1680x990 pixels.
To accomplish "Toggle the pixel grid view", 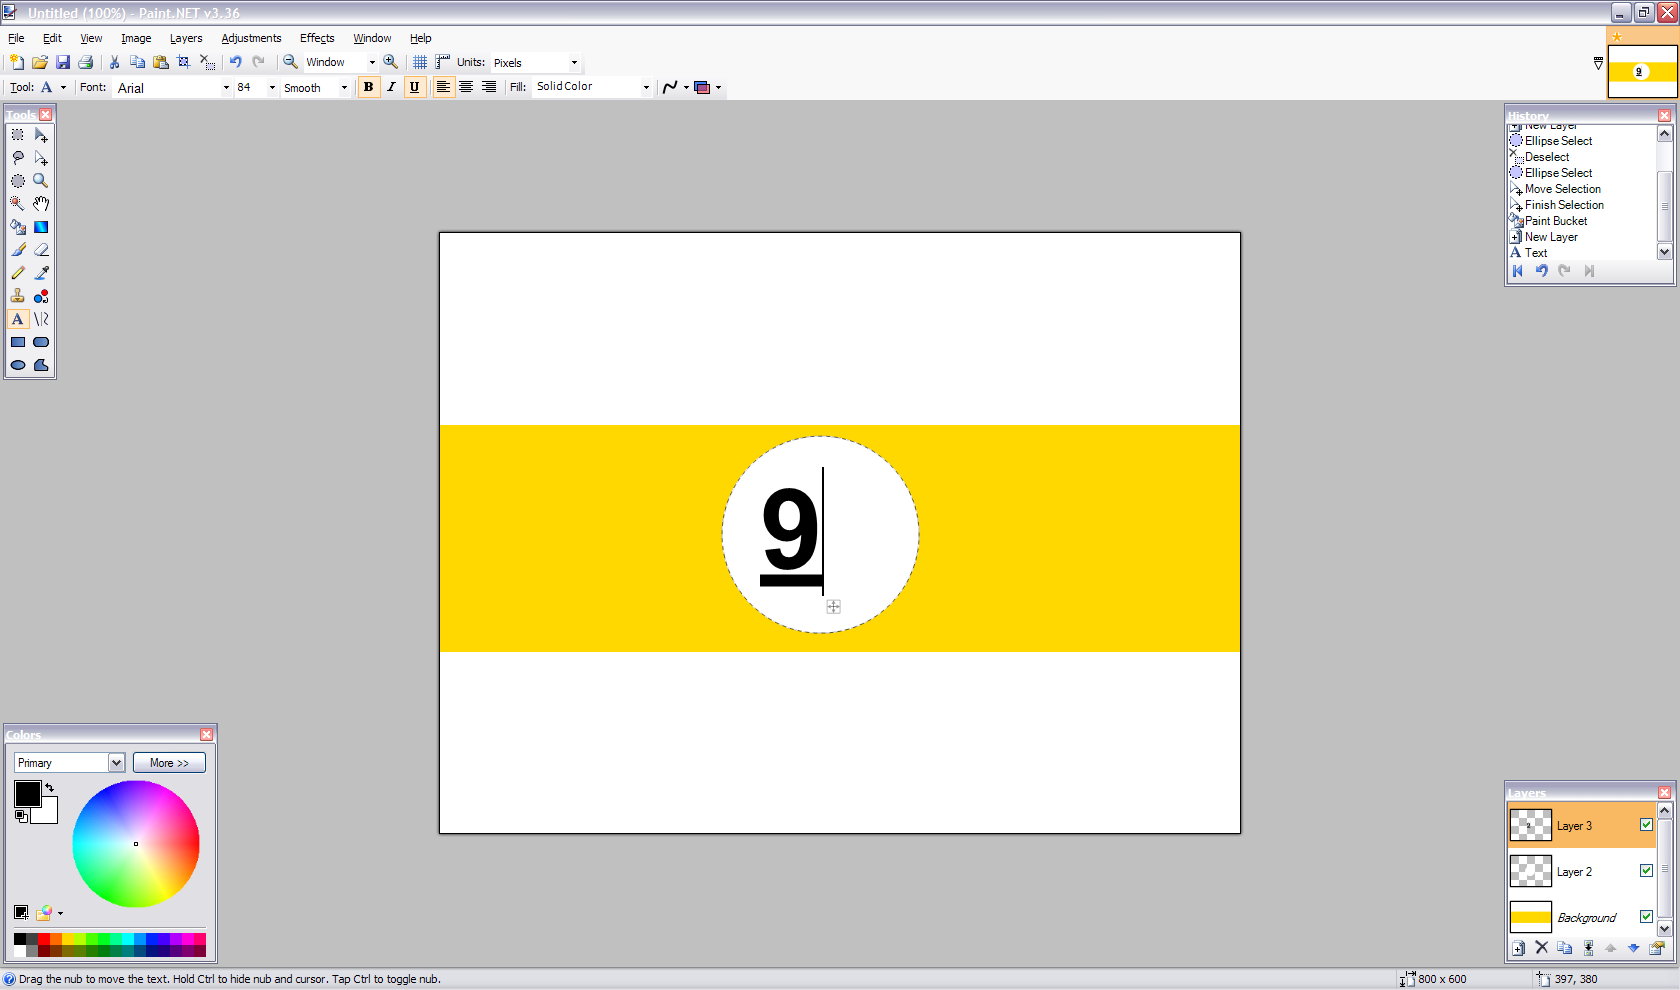I will point(420,62).
